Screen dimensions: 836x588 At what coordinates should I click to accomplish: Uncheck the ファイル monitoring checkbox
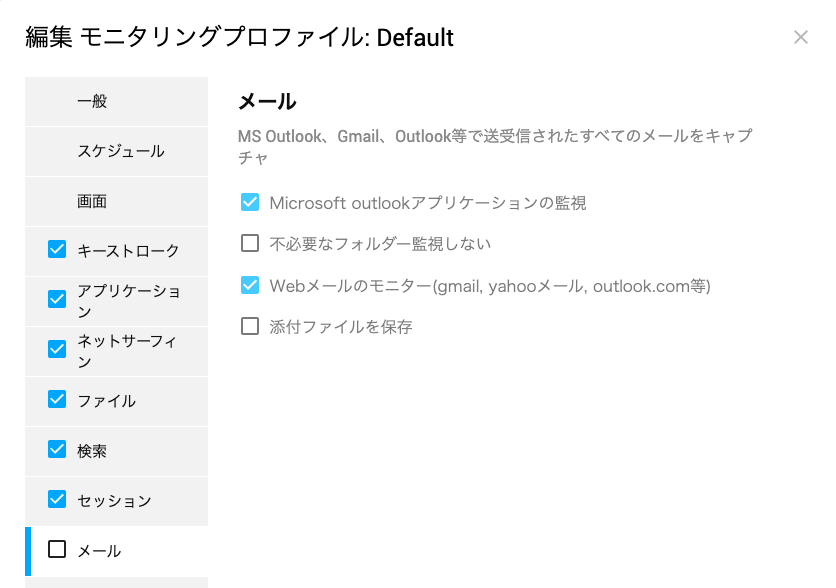57,399
